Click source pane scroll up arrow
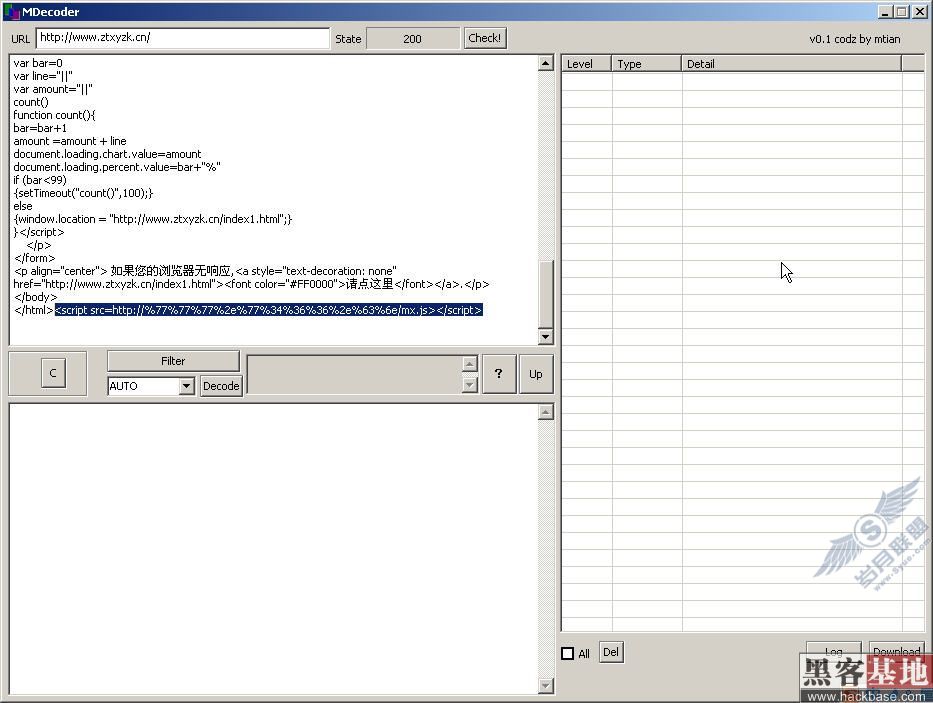 pos(546,63)
